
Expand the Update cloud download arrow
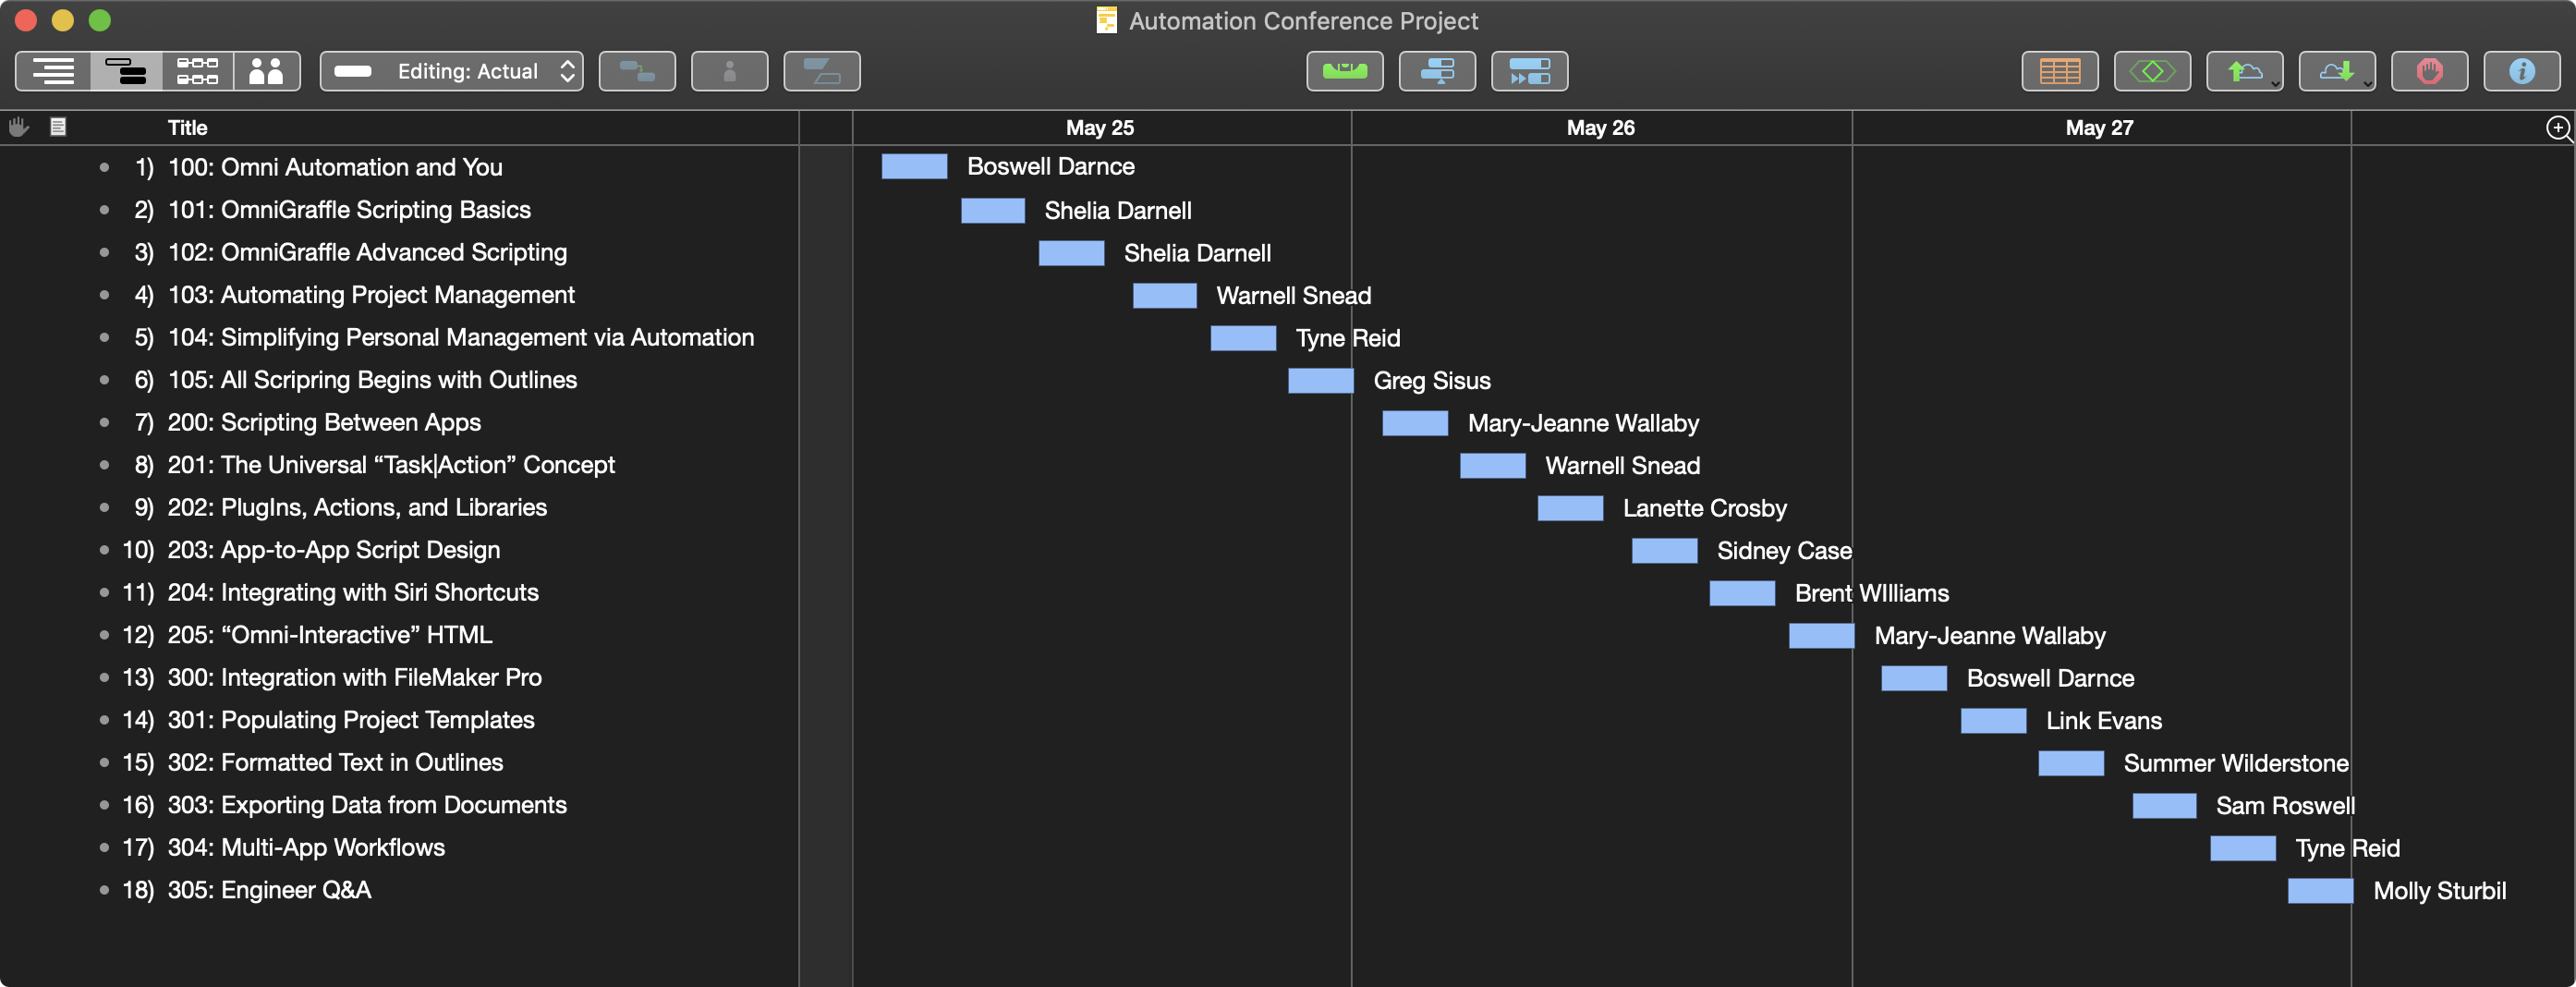(2367, 82)
